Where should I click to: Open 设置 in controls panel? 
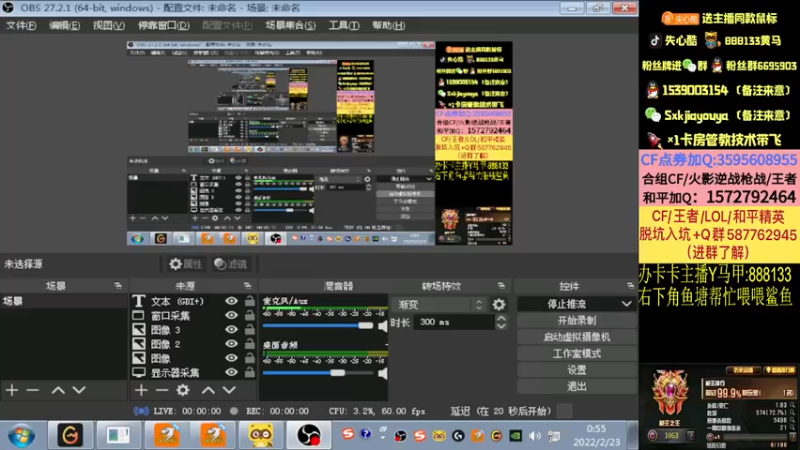(x=577, y=370)
